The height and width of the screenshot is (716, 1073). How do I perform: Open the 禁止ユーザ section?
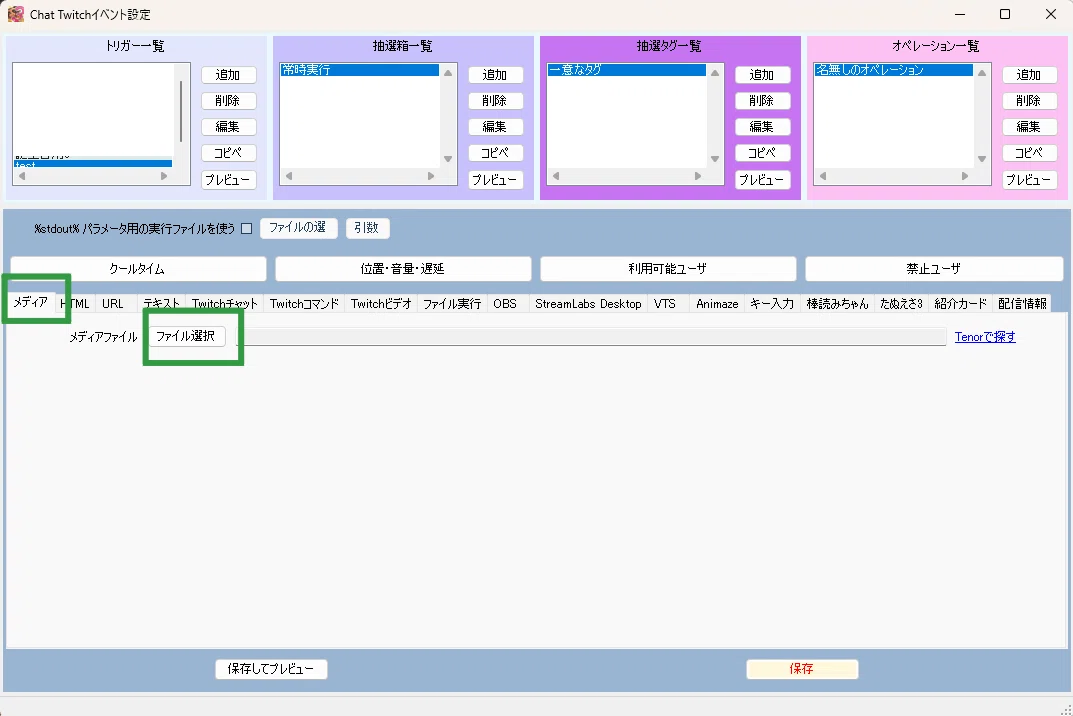point(933,269)
